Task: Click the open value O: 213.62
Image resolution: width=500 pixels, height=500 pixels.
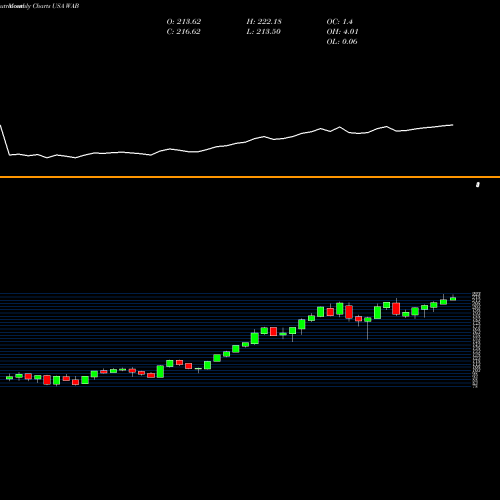Action: pyautogui.click(x=184, y=22)
